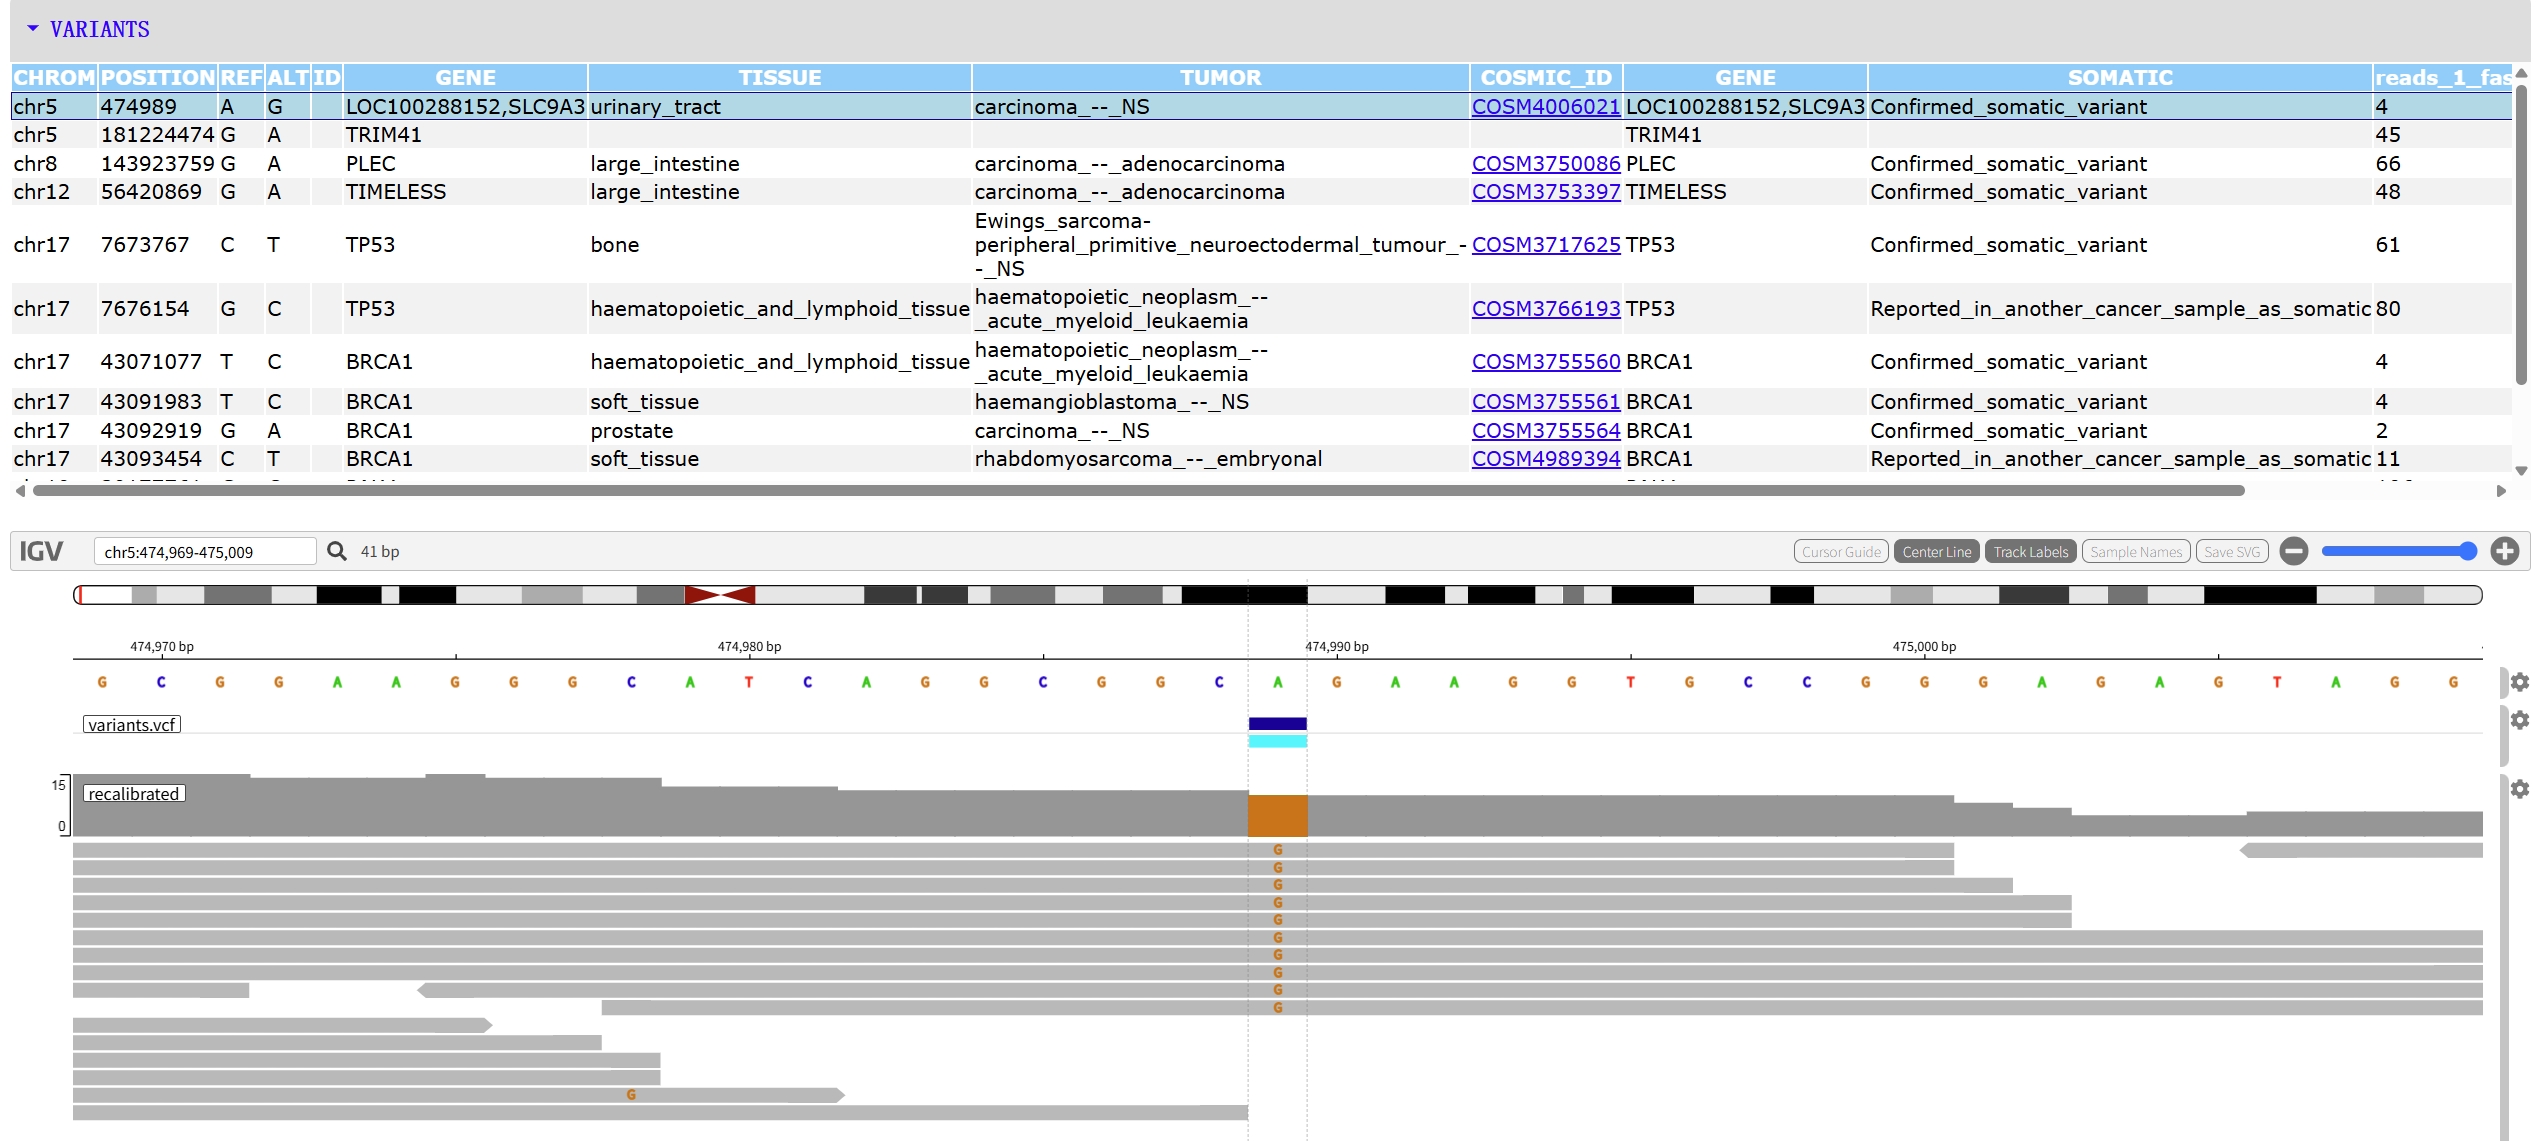
Task: Open gear settings for sequence track
Action: (2519, 682)
